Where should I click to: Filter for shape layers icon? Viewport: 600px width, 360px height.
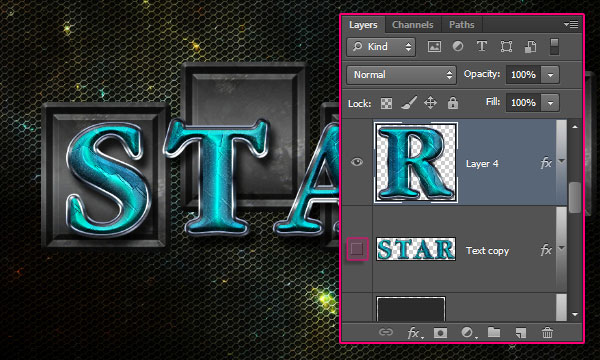coord(506,47)
